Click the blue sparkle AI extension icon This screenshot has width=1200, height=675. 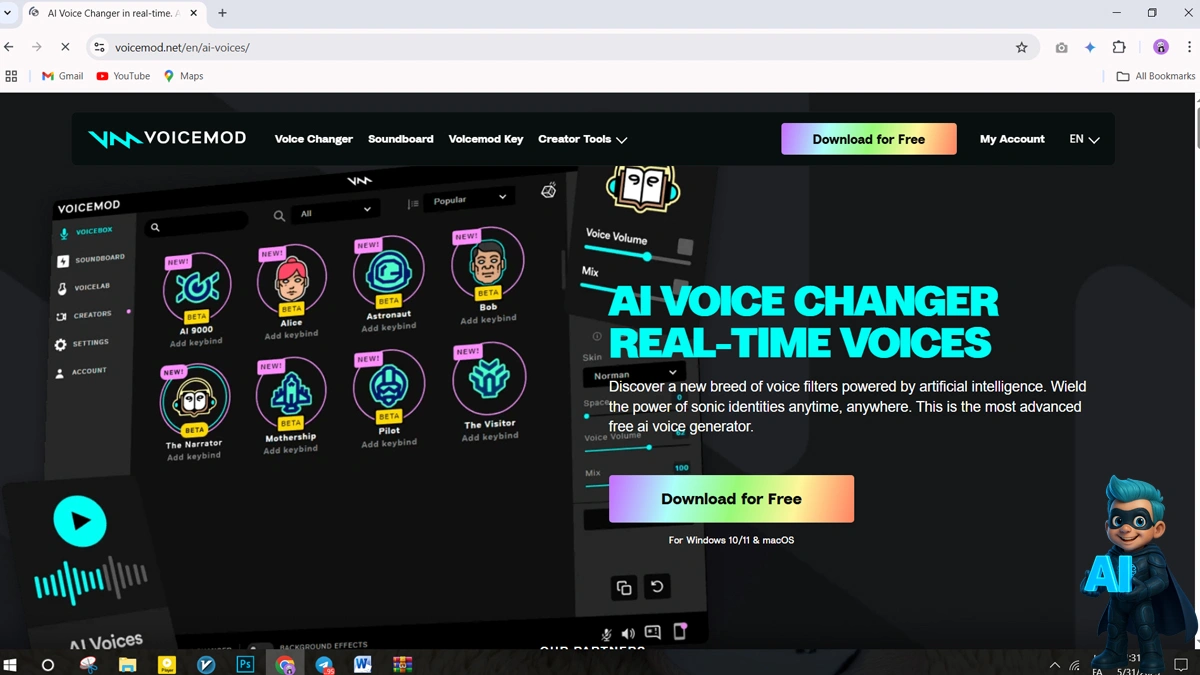click(1090, 47)
